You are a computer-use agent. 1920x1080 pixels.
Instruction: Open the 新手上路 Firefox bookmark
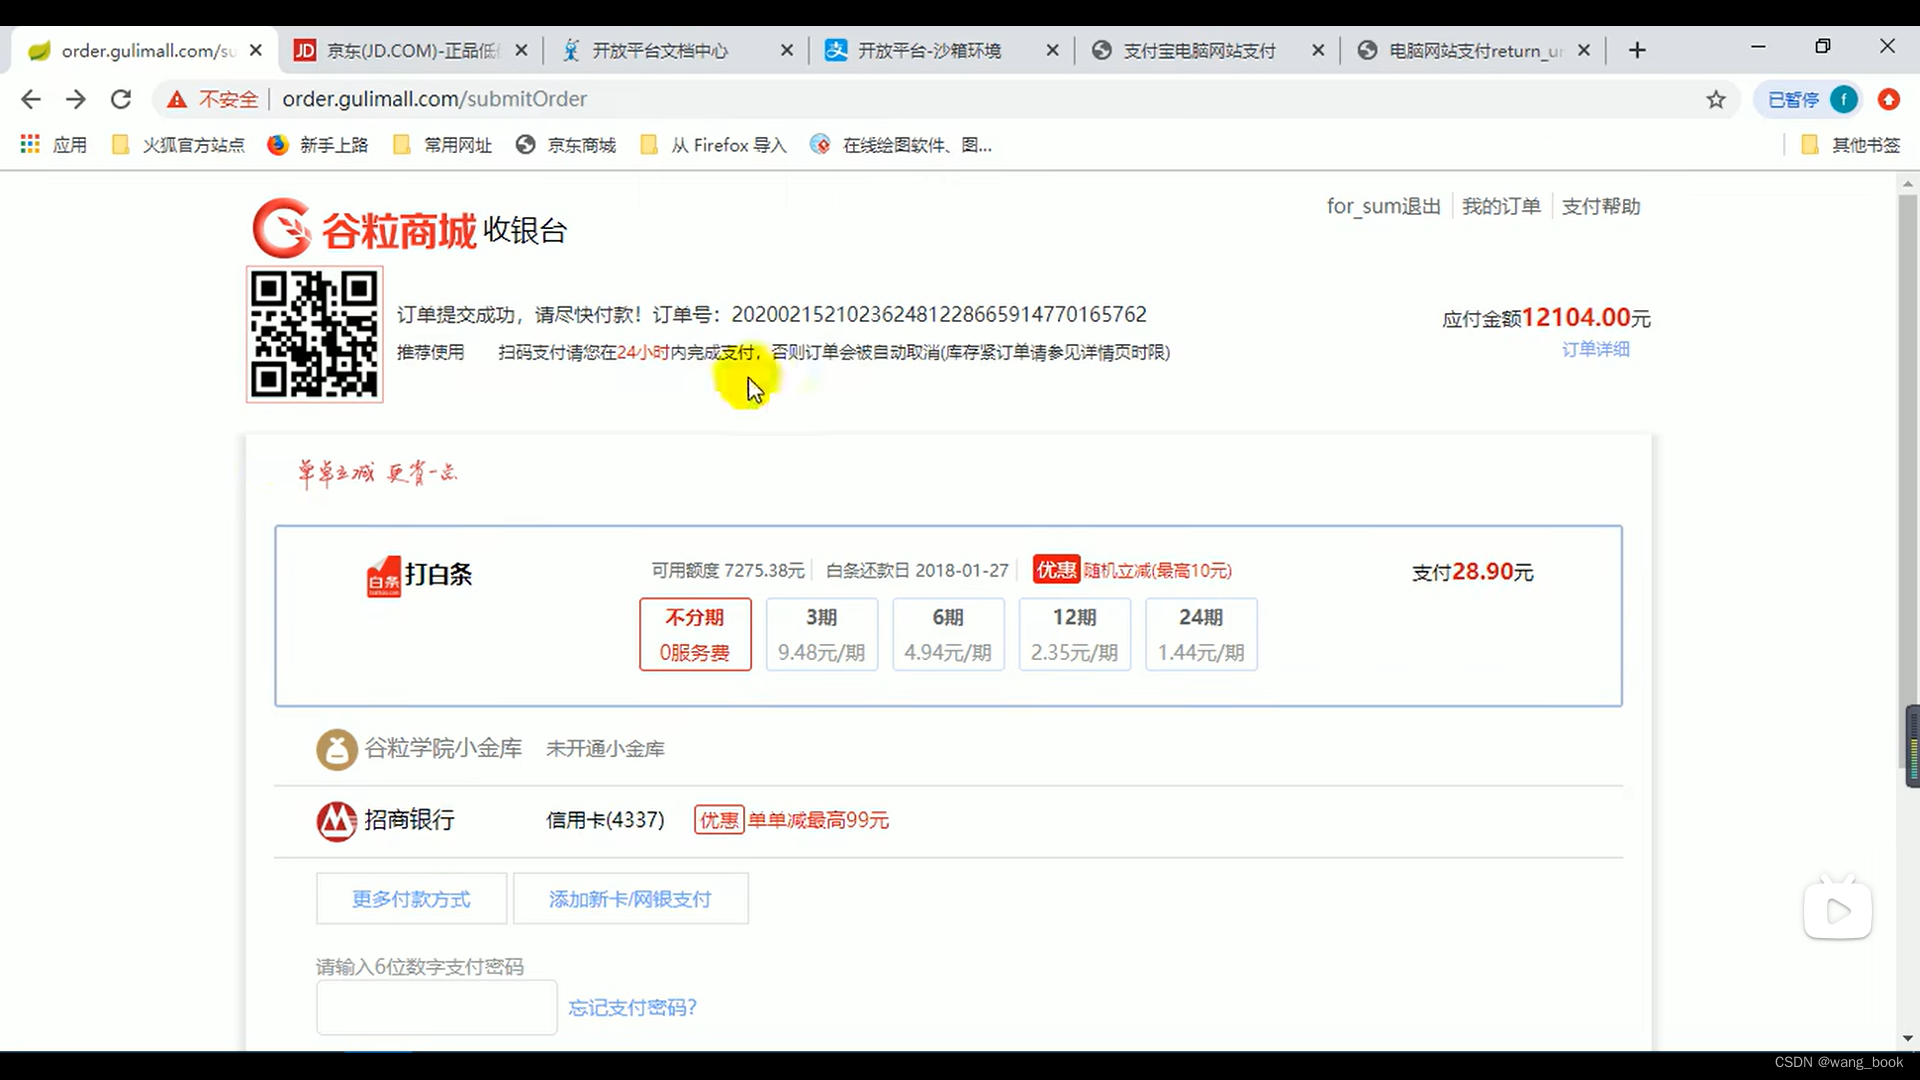[318, 145]
